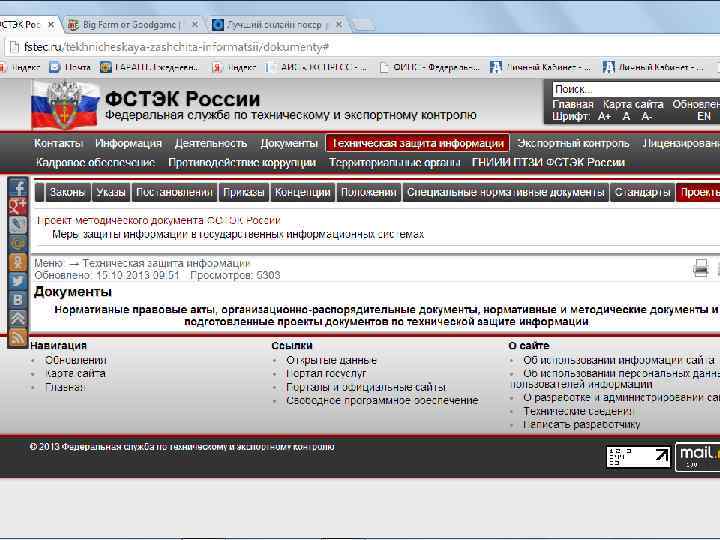Open Свободное программное обеспечение link
Viewport: 720px width, 540px height.
coord(382,400)
